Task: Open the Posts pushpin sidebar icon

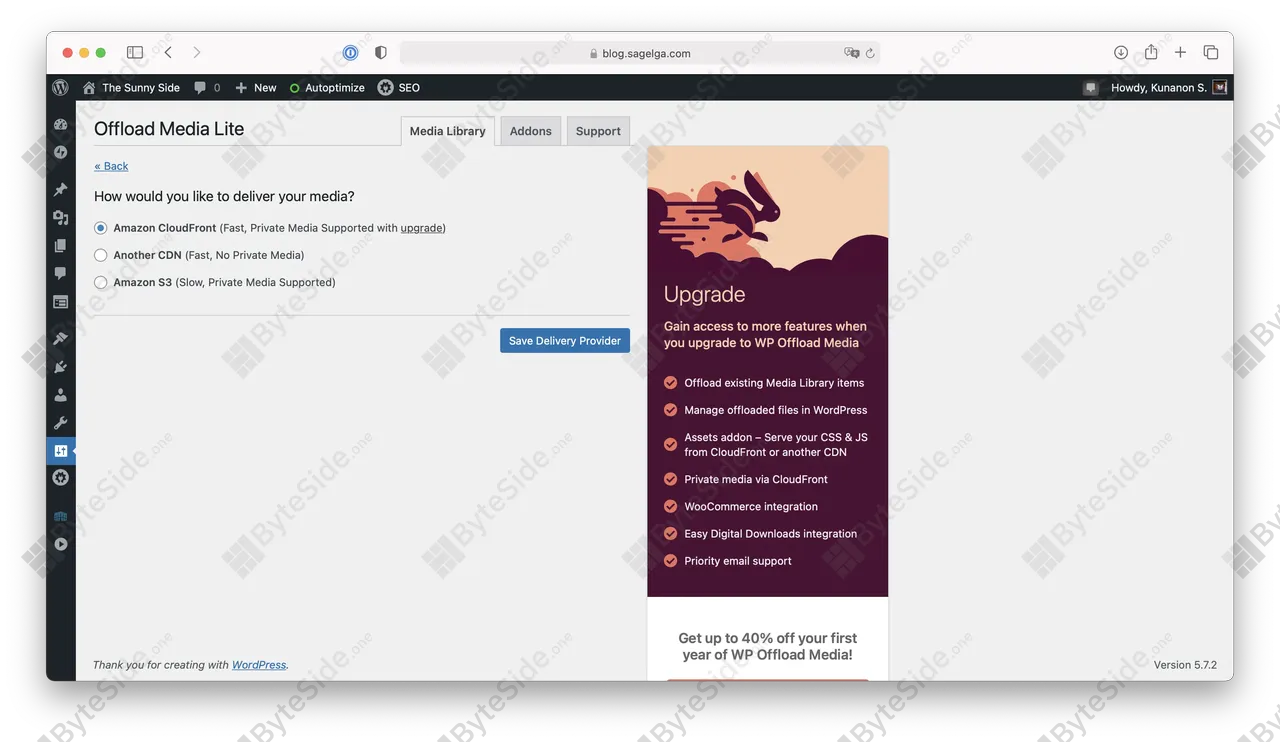Action: [x=60, y=190]
